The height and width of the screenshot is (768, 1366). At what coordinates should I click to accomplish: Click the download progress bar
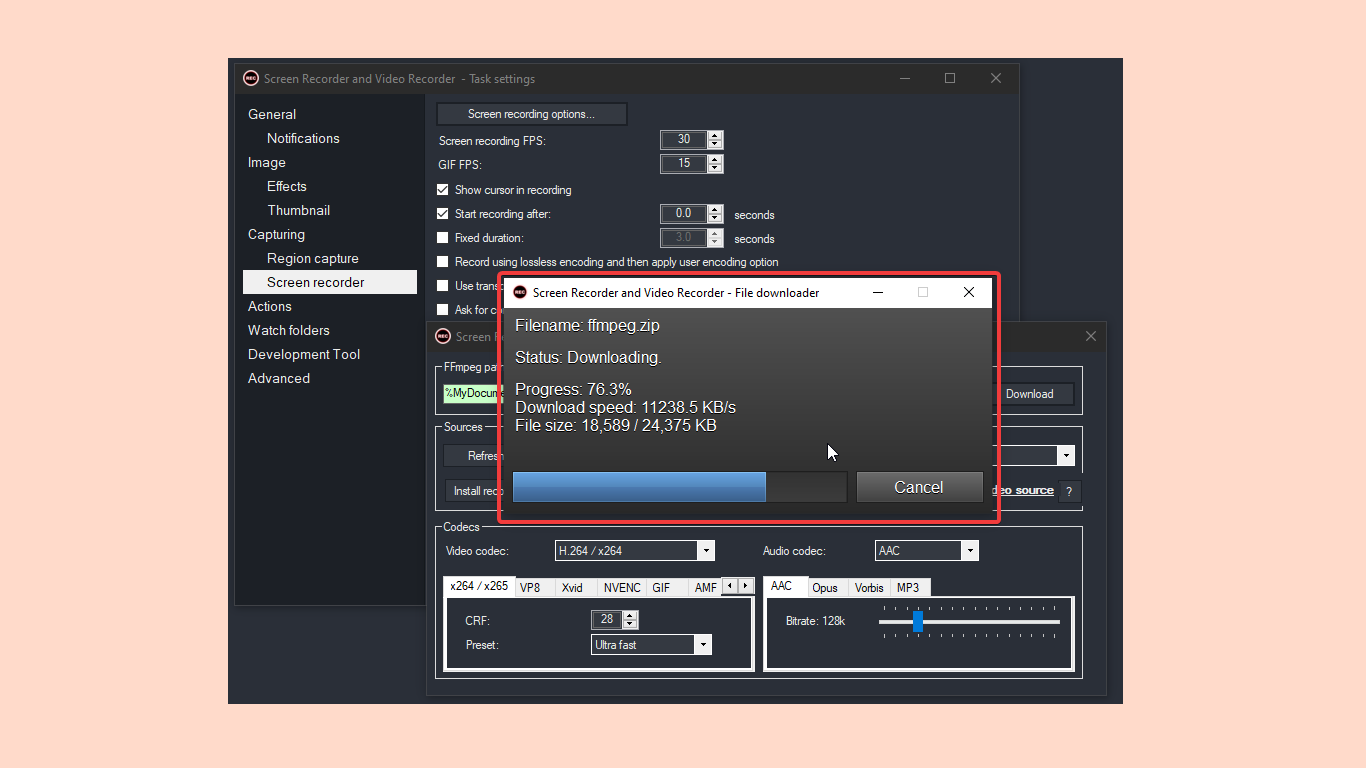point(679,487)
